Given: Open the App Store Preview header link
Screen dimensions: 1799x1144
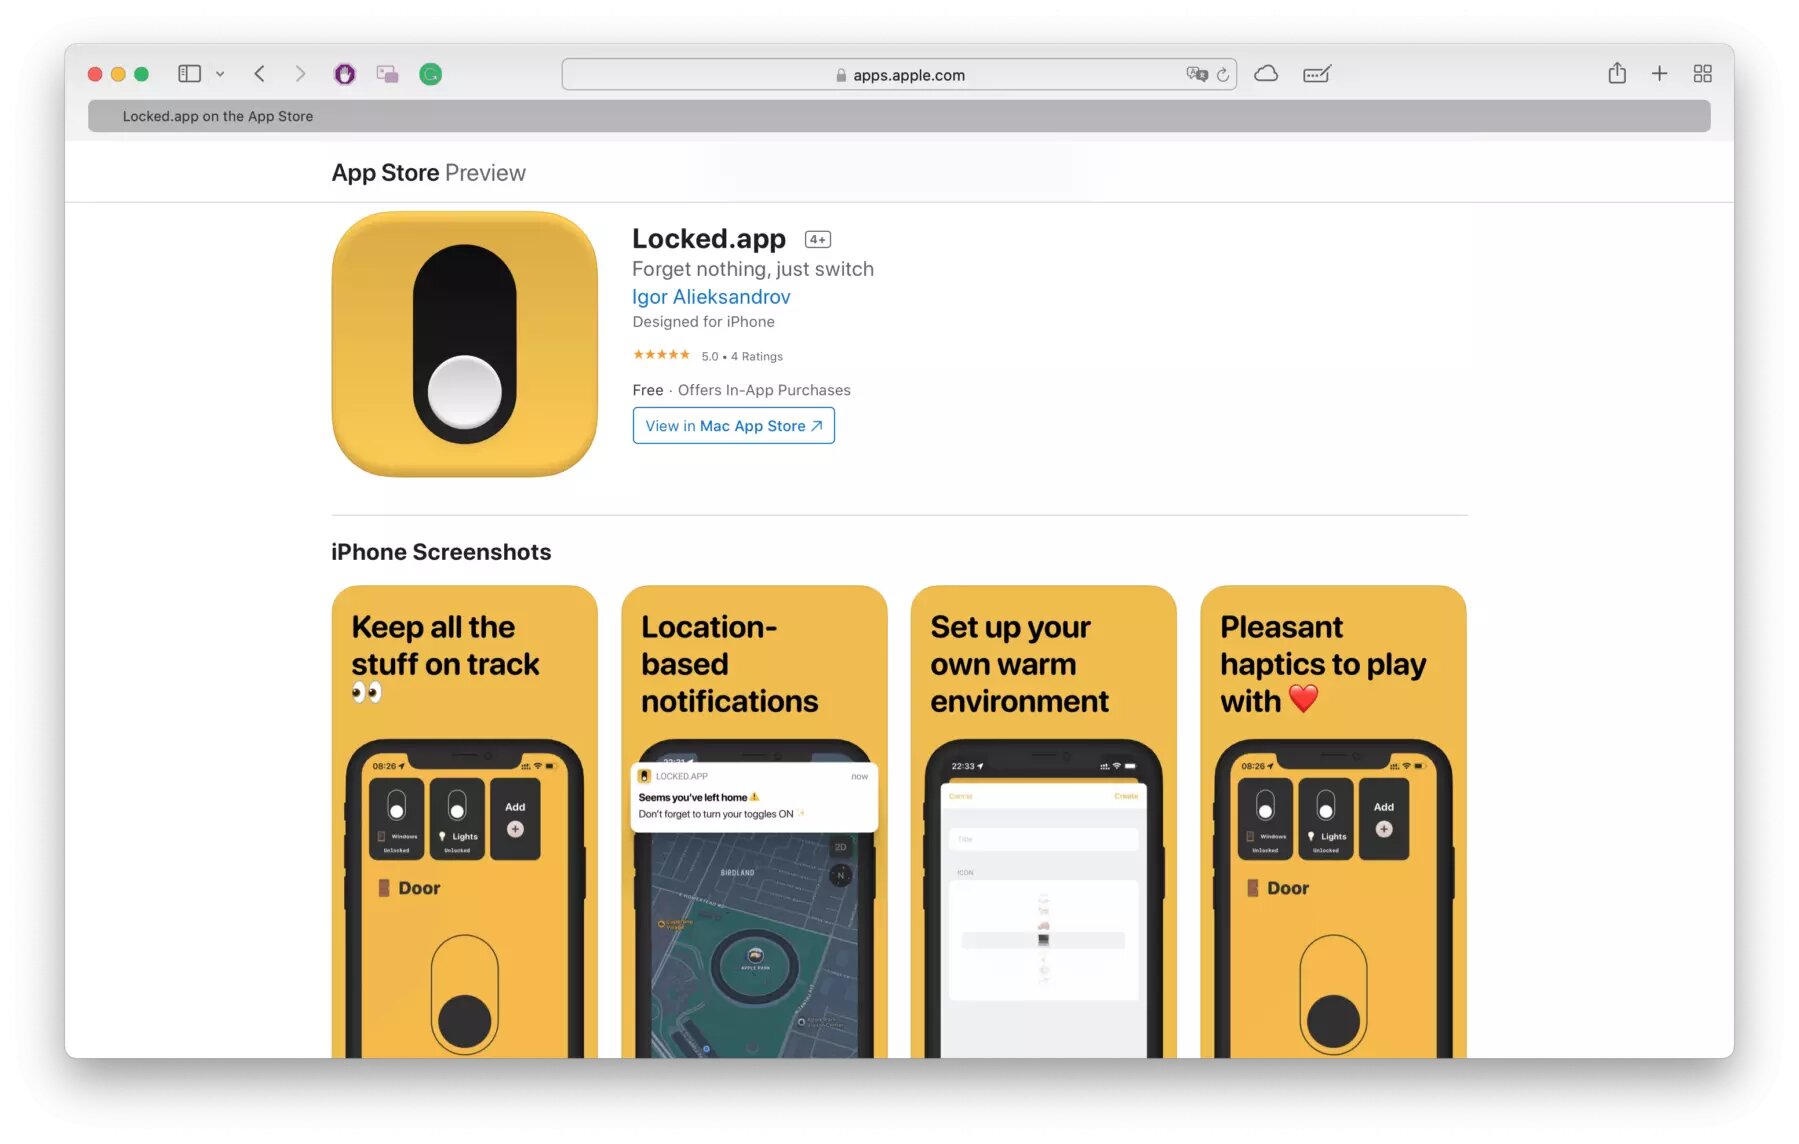Looking at the screenshot, I should coord(428,173).
